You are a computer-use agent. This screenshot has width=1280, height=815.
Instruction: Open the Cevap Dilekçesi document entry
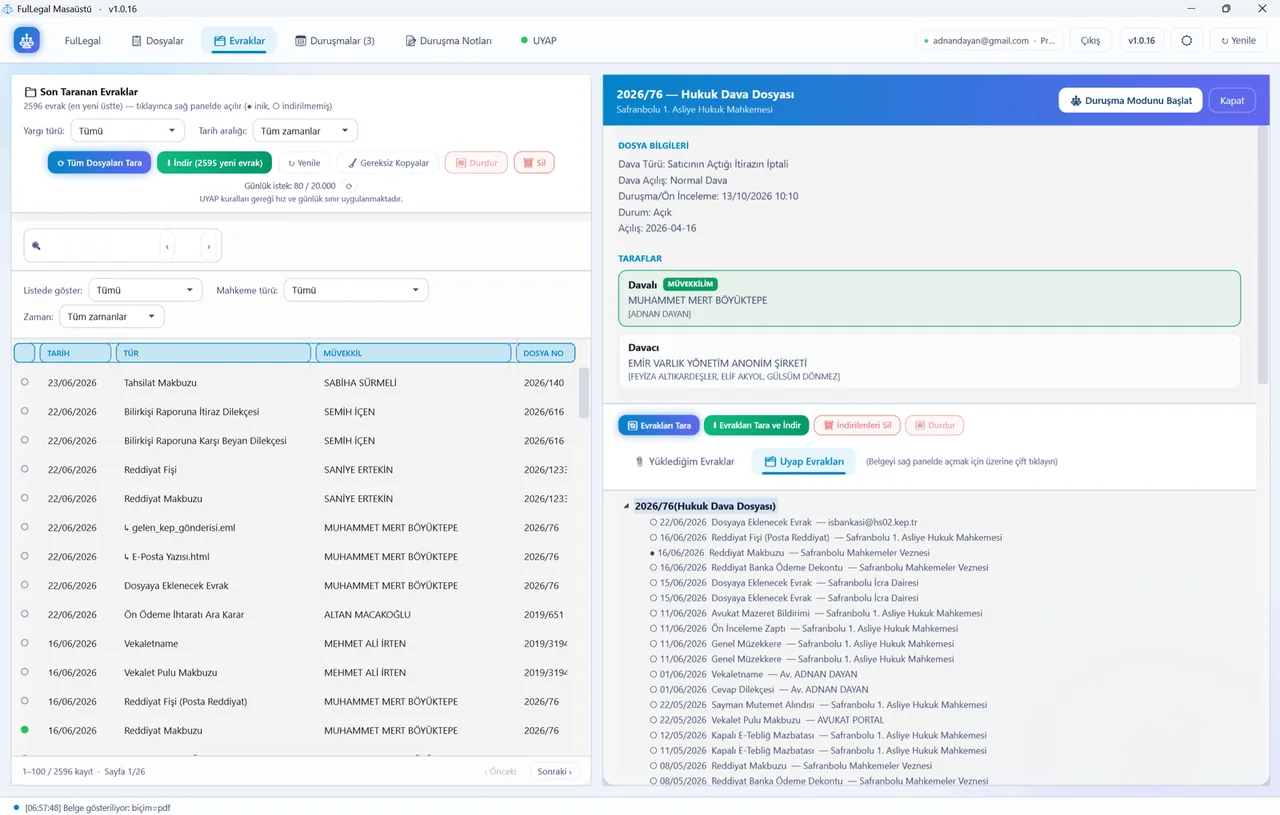(x=742, y=689)
